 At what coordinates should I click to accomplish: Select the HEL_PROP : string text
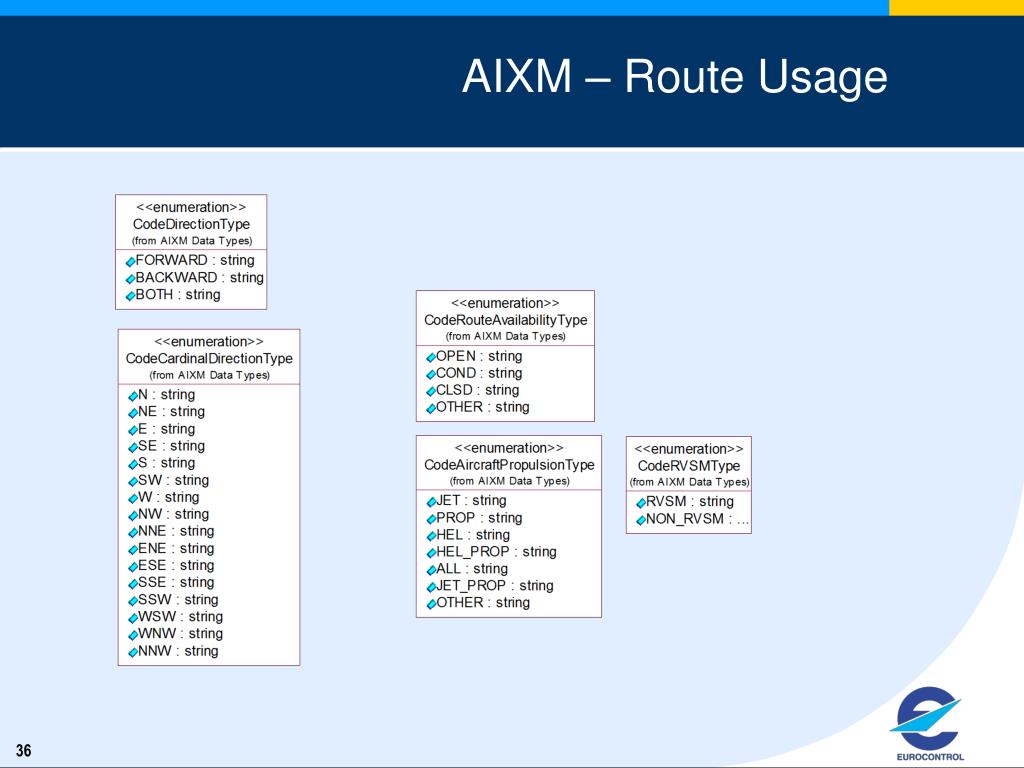pos(496,552)
